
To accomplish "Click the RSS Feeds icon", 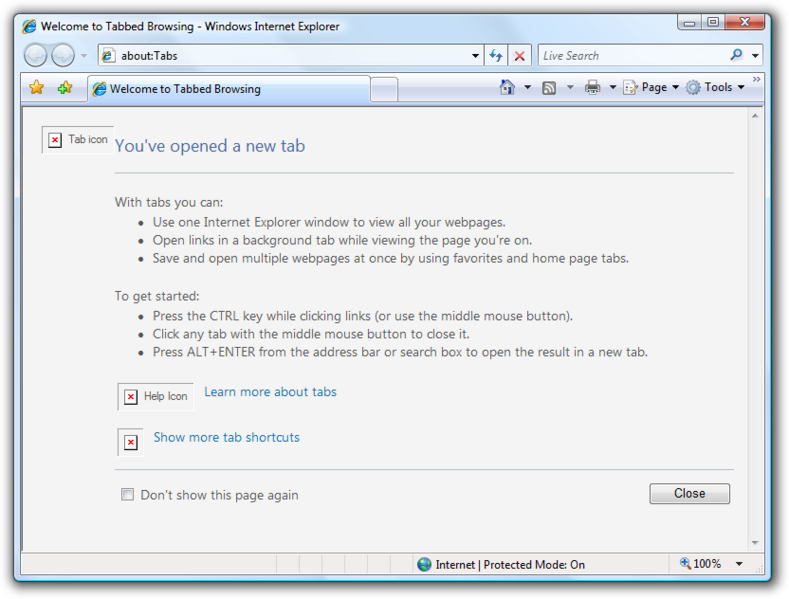I will point(549,88).
